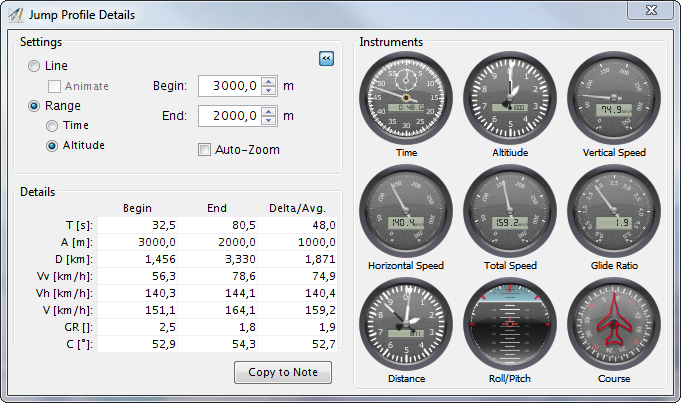
Task: Click the Distance instrument gauge
Action: 406,325
